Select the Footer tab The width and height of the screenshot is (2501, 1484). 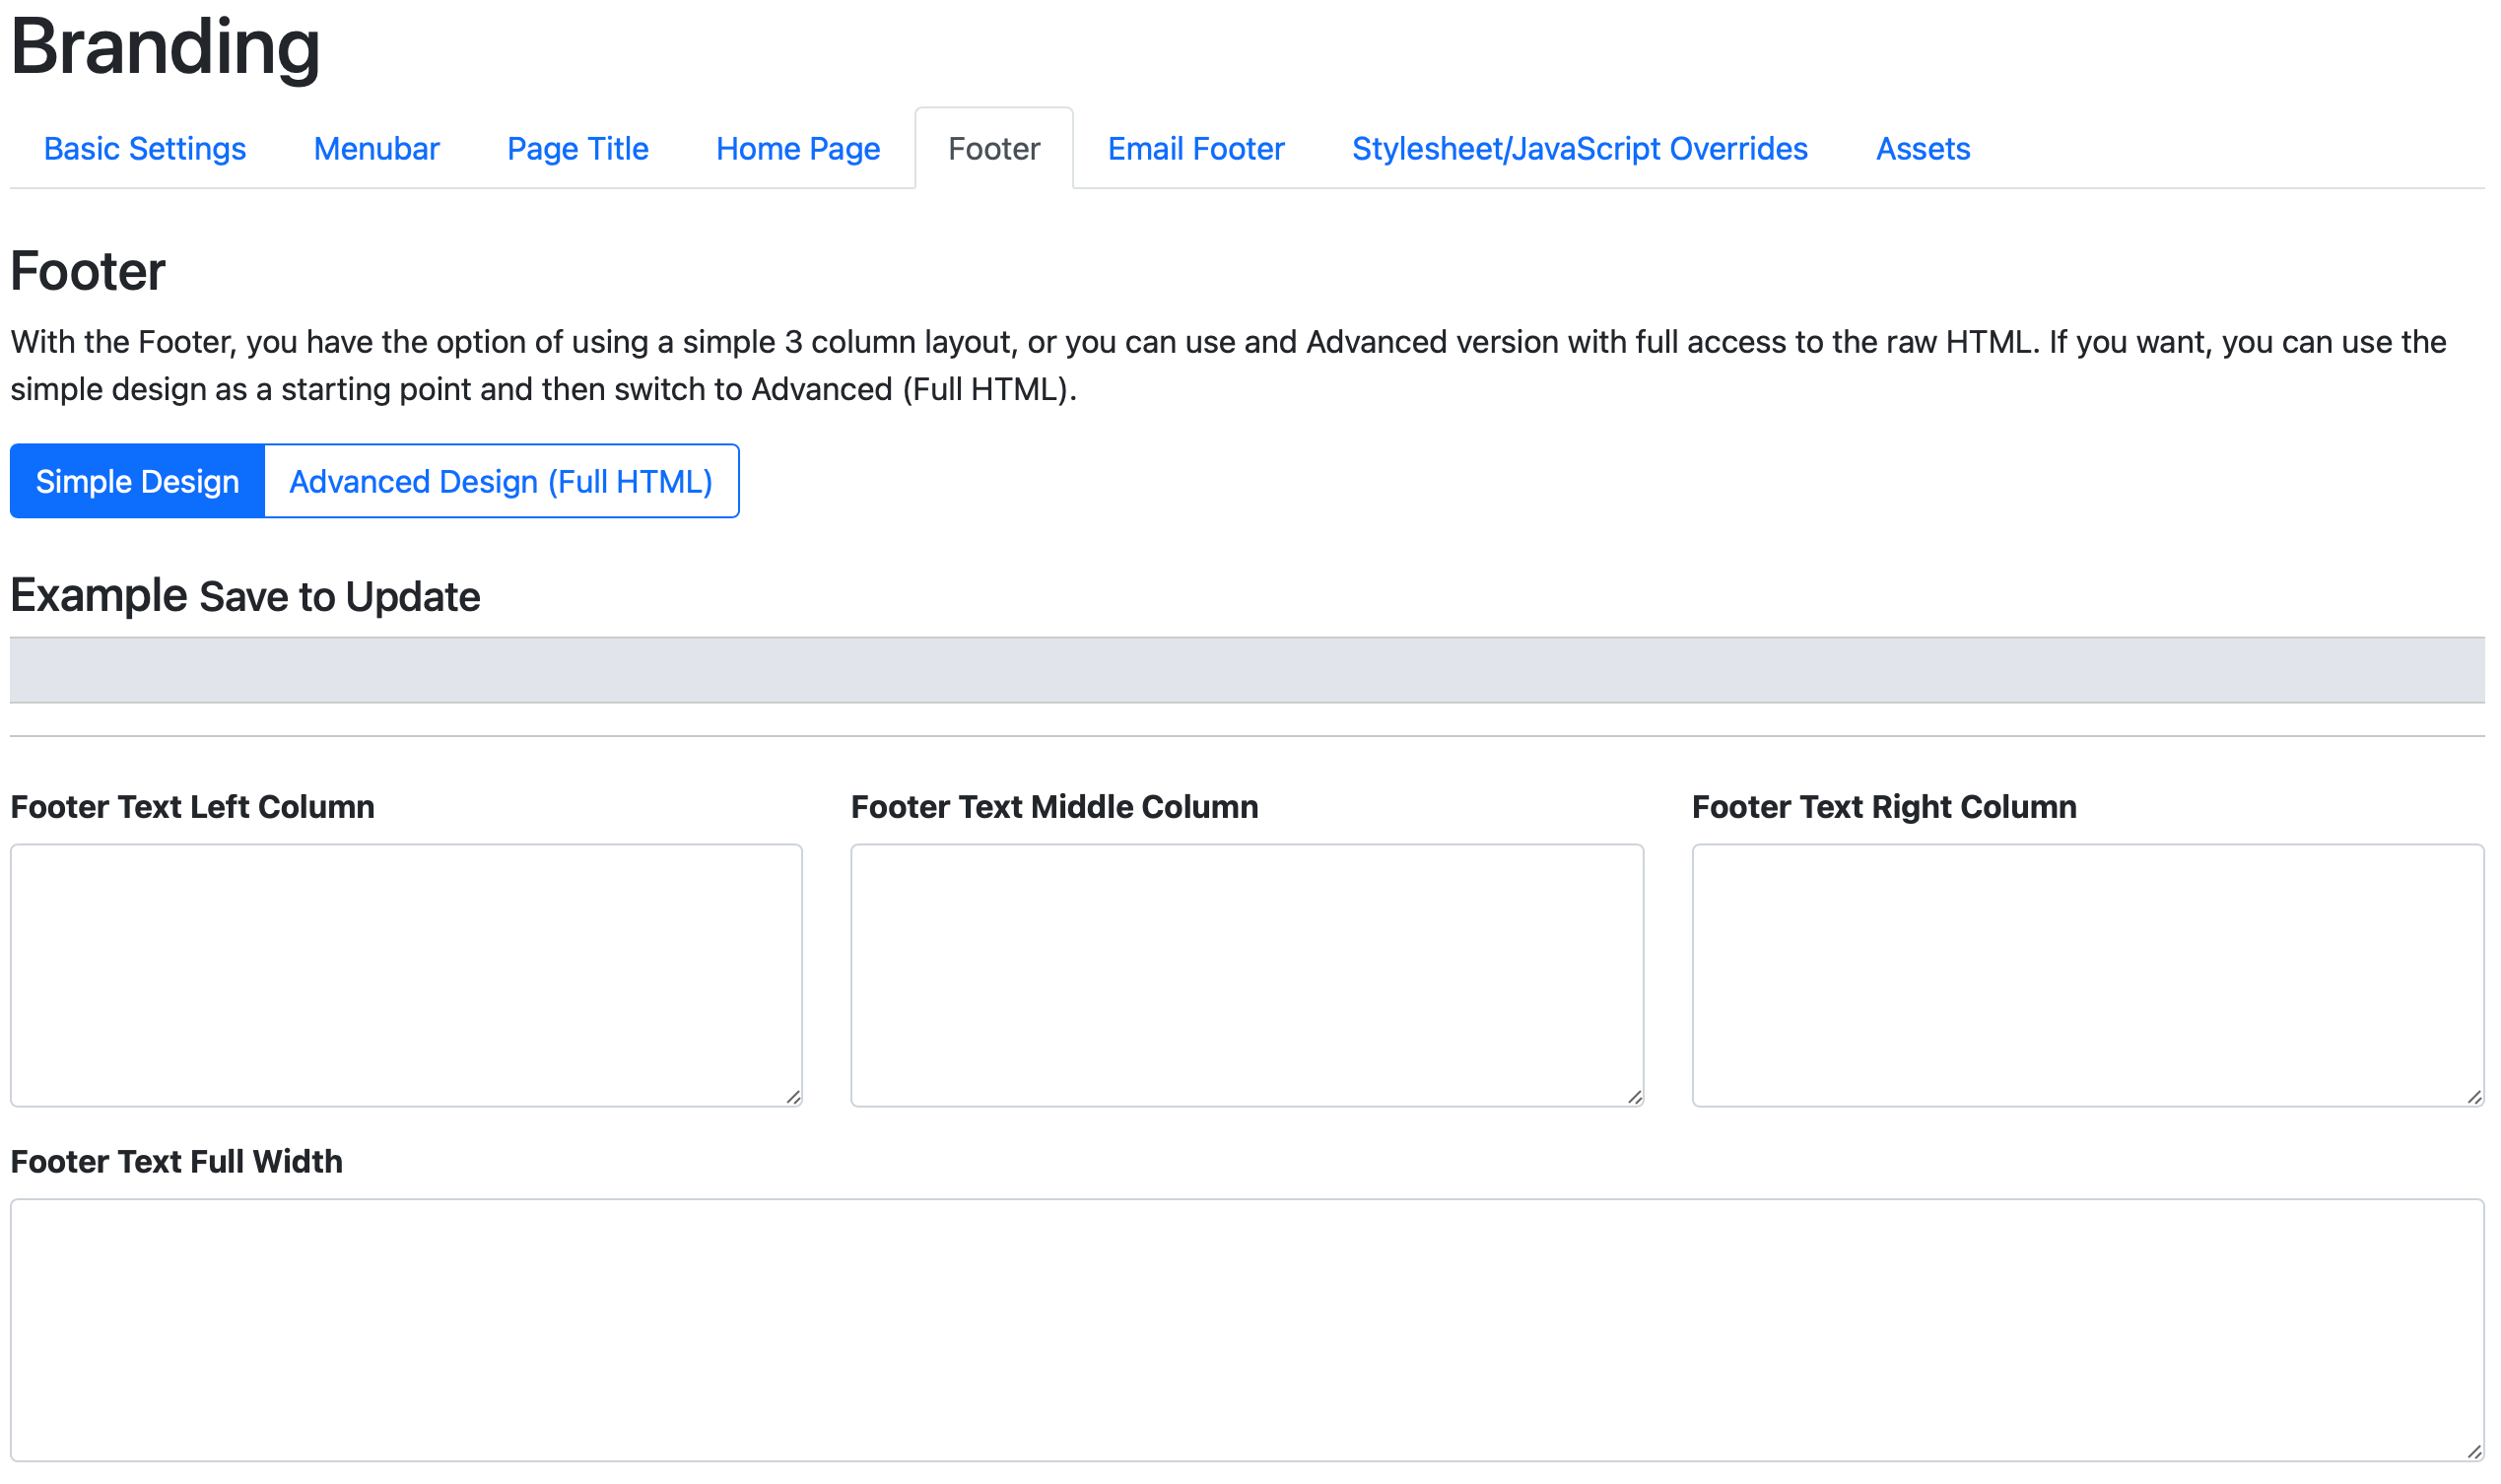click(993, 149)
